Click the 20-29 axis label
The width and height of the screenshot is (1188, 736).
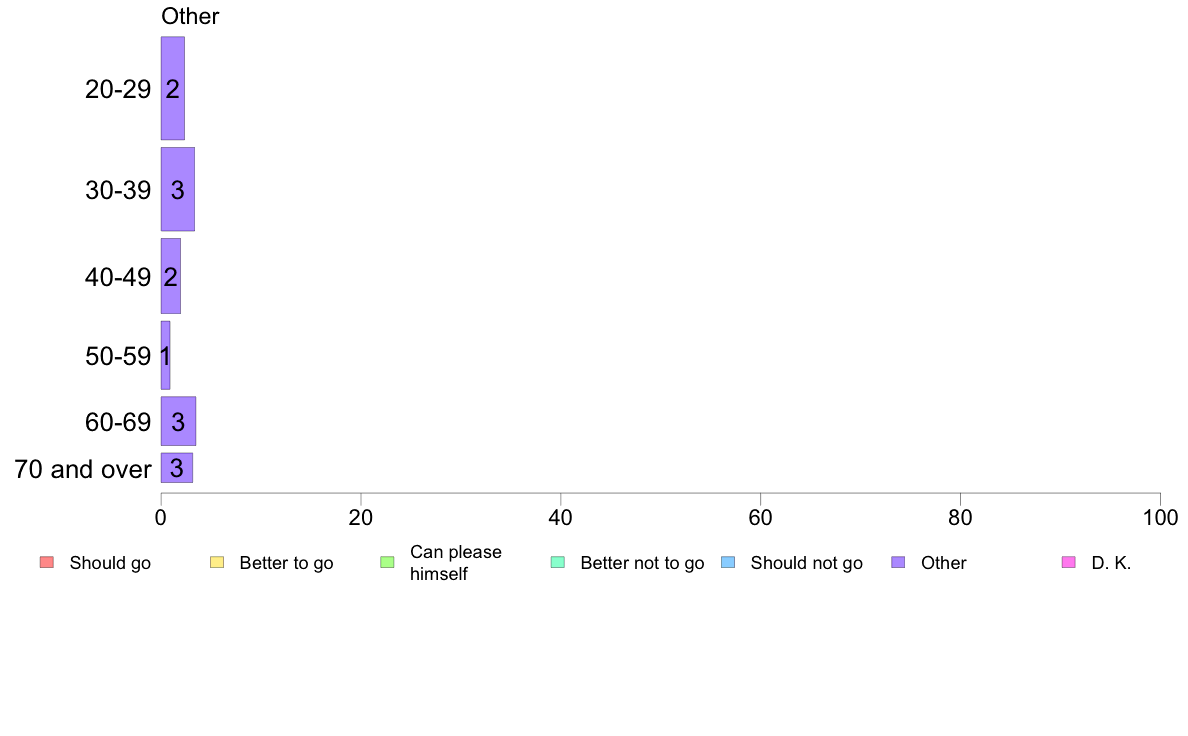[118, 89]
